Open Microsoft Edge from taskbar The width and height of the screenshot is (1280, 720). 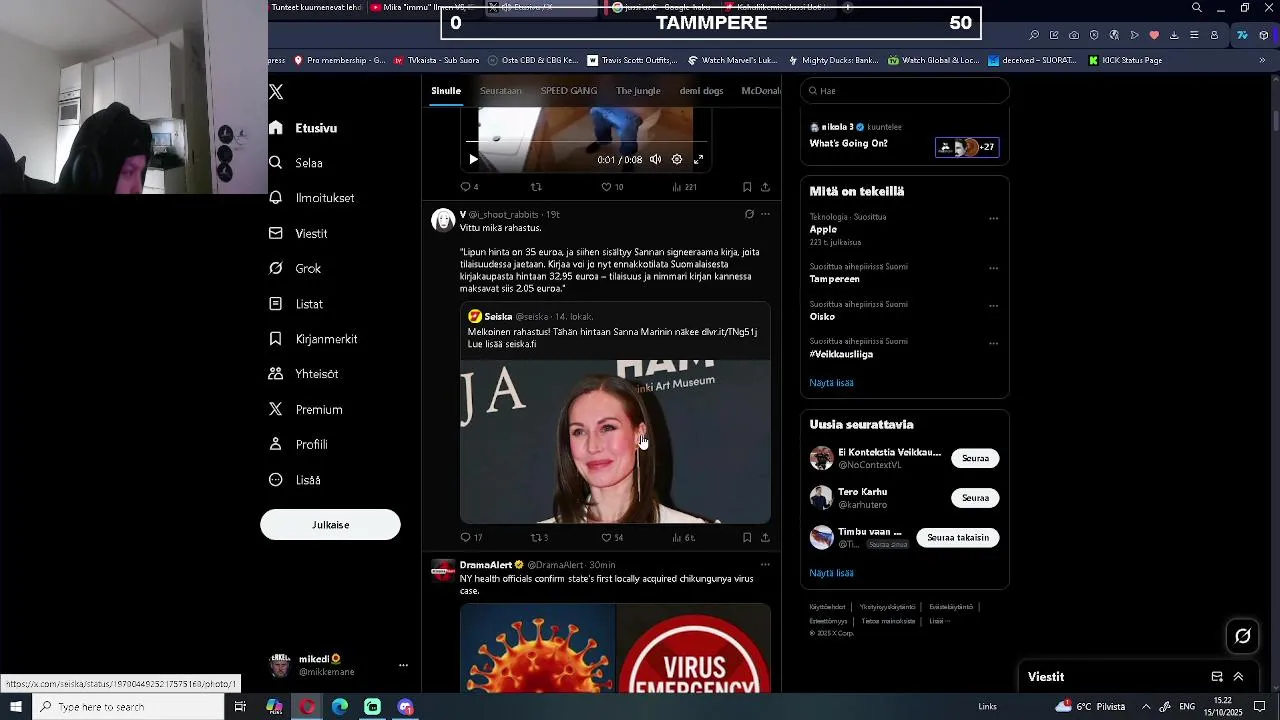340,707
